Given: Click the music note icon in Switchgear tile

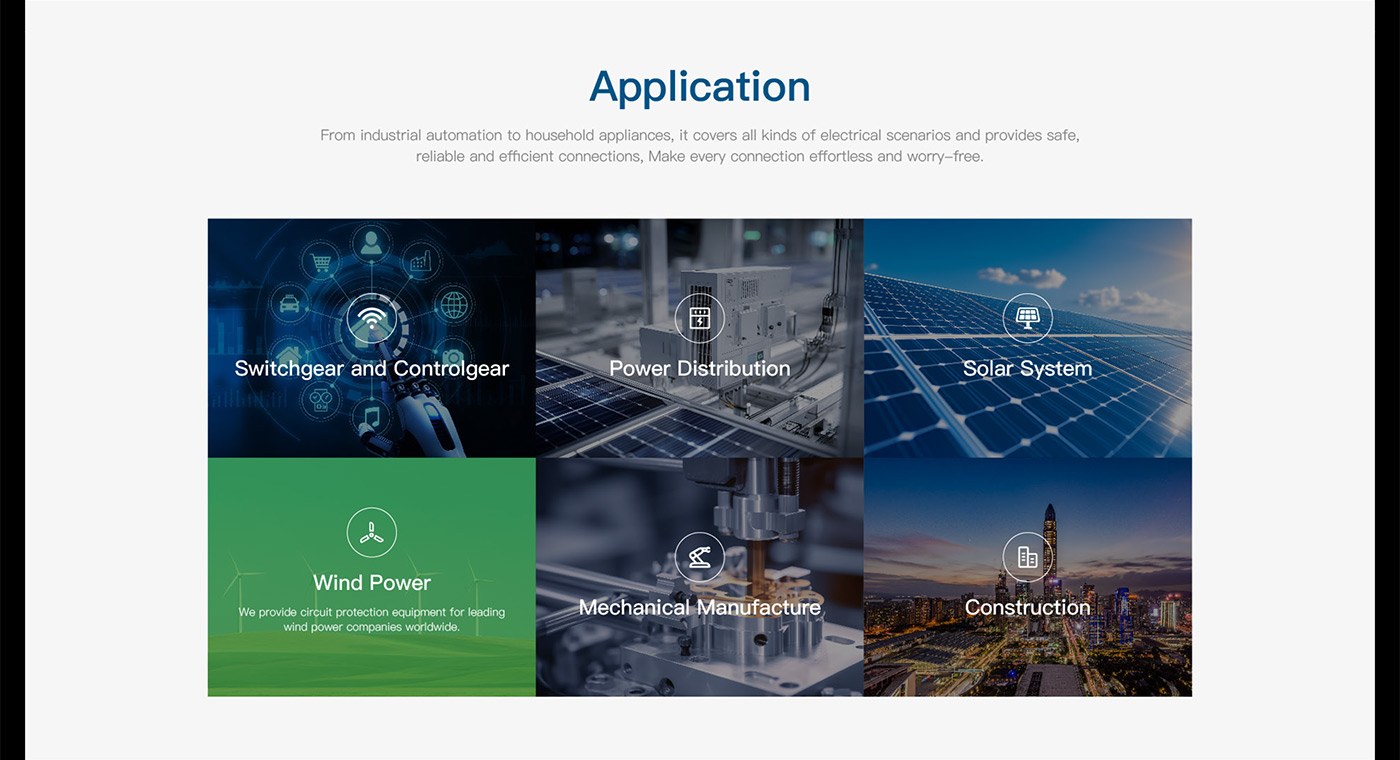Looking at the screenshot, I should tap(371, 415).
